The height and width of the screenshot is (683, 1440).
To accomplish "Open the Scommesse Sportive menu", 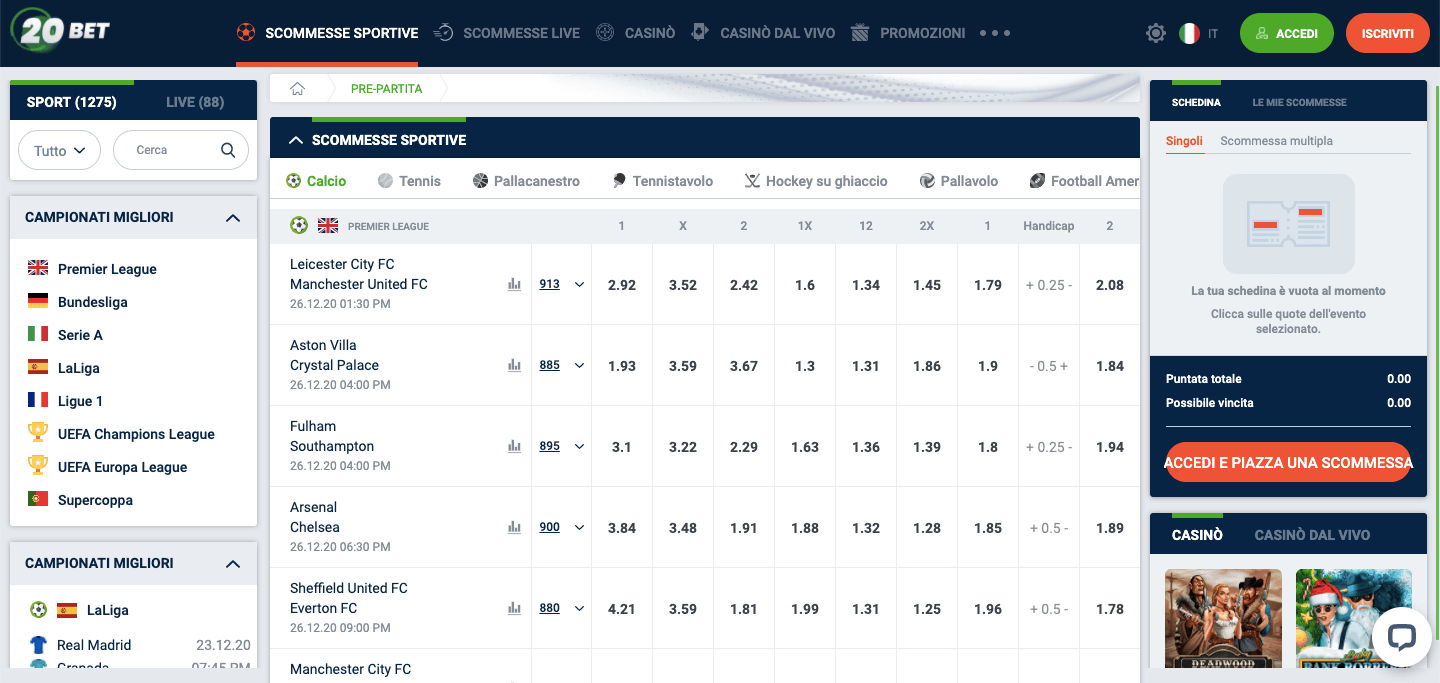I will pos(327,33).
